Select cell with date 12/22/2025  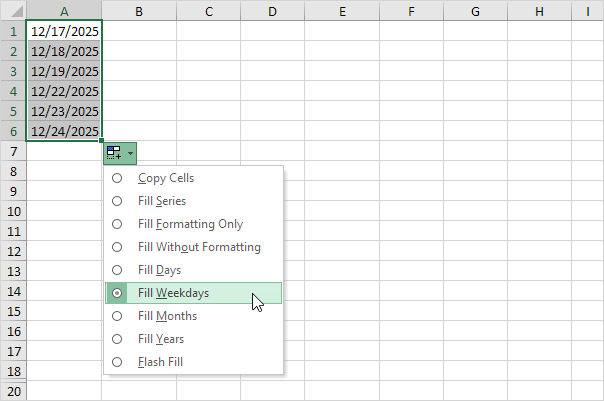64,91
